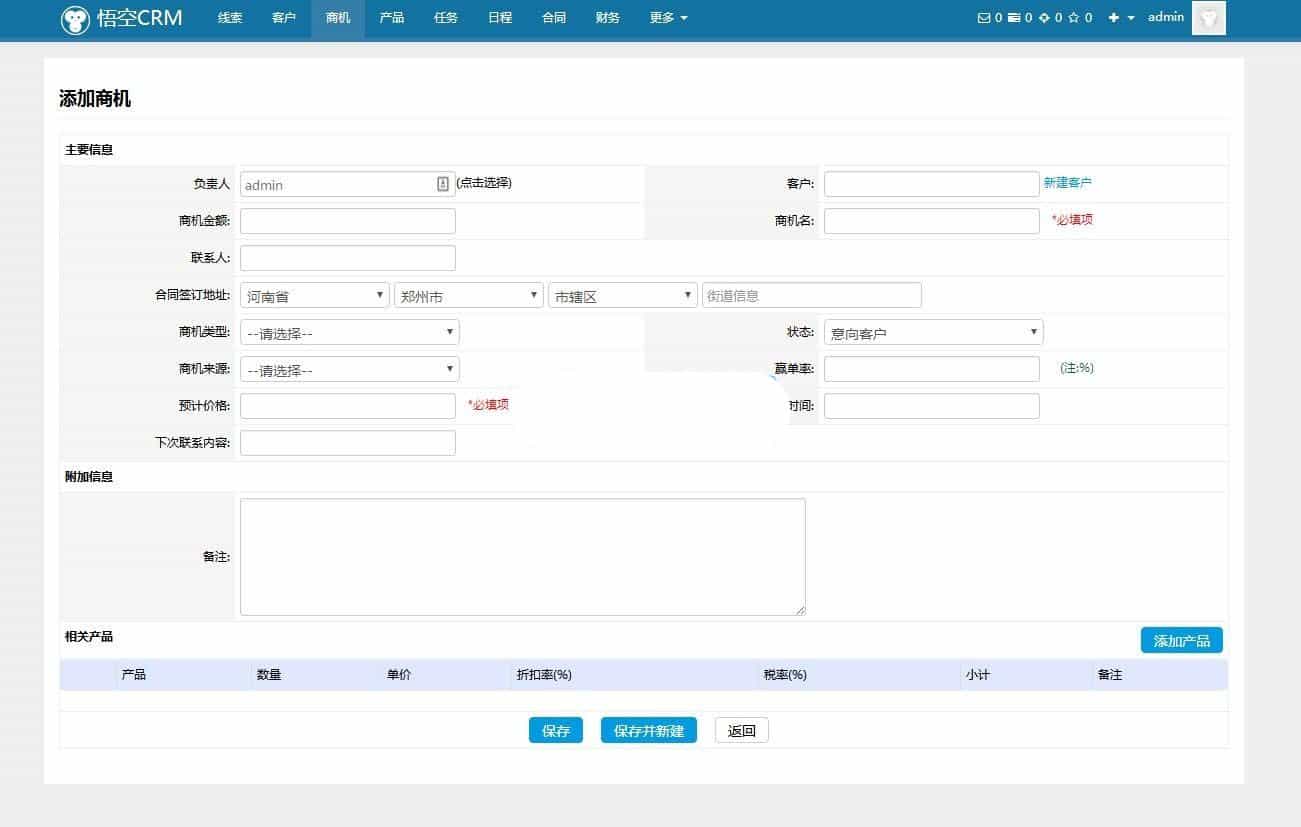Click into the 备注 text area
The image size is (1301, 827).
click(522, 557)
